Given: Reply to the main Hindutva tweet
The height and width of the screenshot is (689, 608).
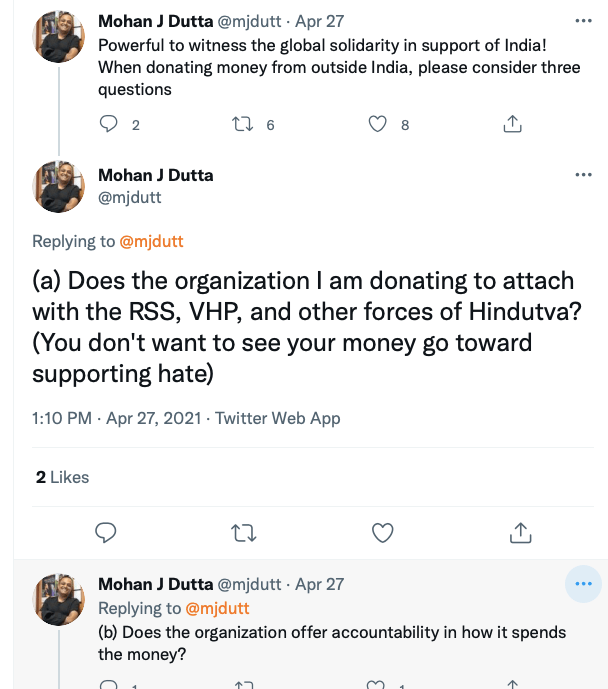Looking at the screenshot, I should (106, 533).
